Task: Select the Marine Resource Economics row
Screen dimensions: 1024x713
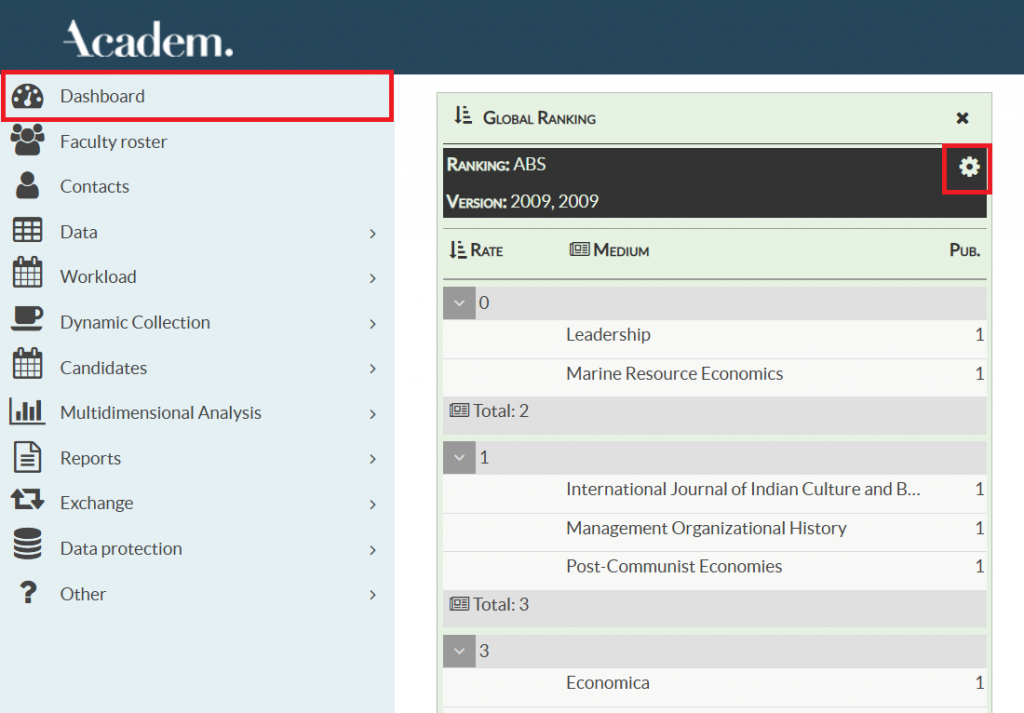Action: click(674, 373)
